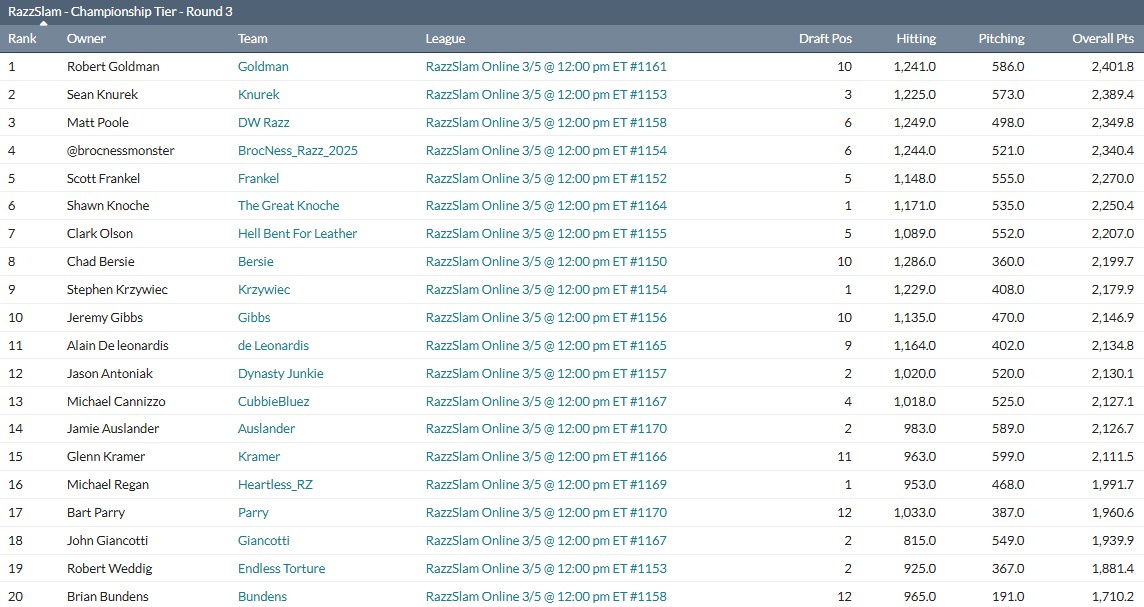
Task: Sort by Overall Pts column header
Action: (x=1103, y=39)
